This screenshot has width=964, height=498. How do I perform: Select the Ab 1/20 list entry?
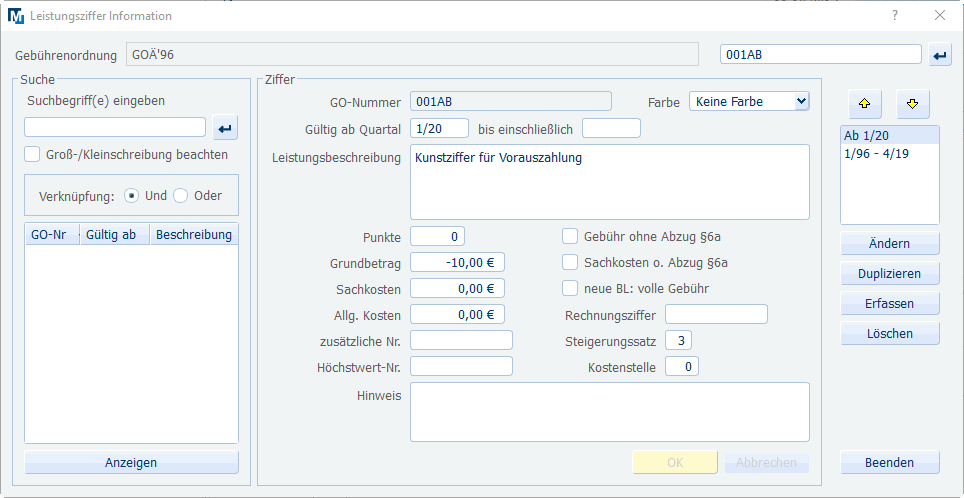click(x=890, y=136)
